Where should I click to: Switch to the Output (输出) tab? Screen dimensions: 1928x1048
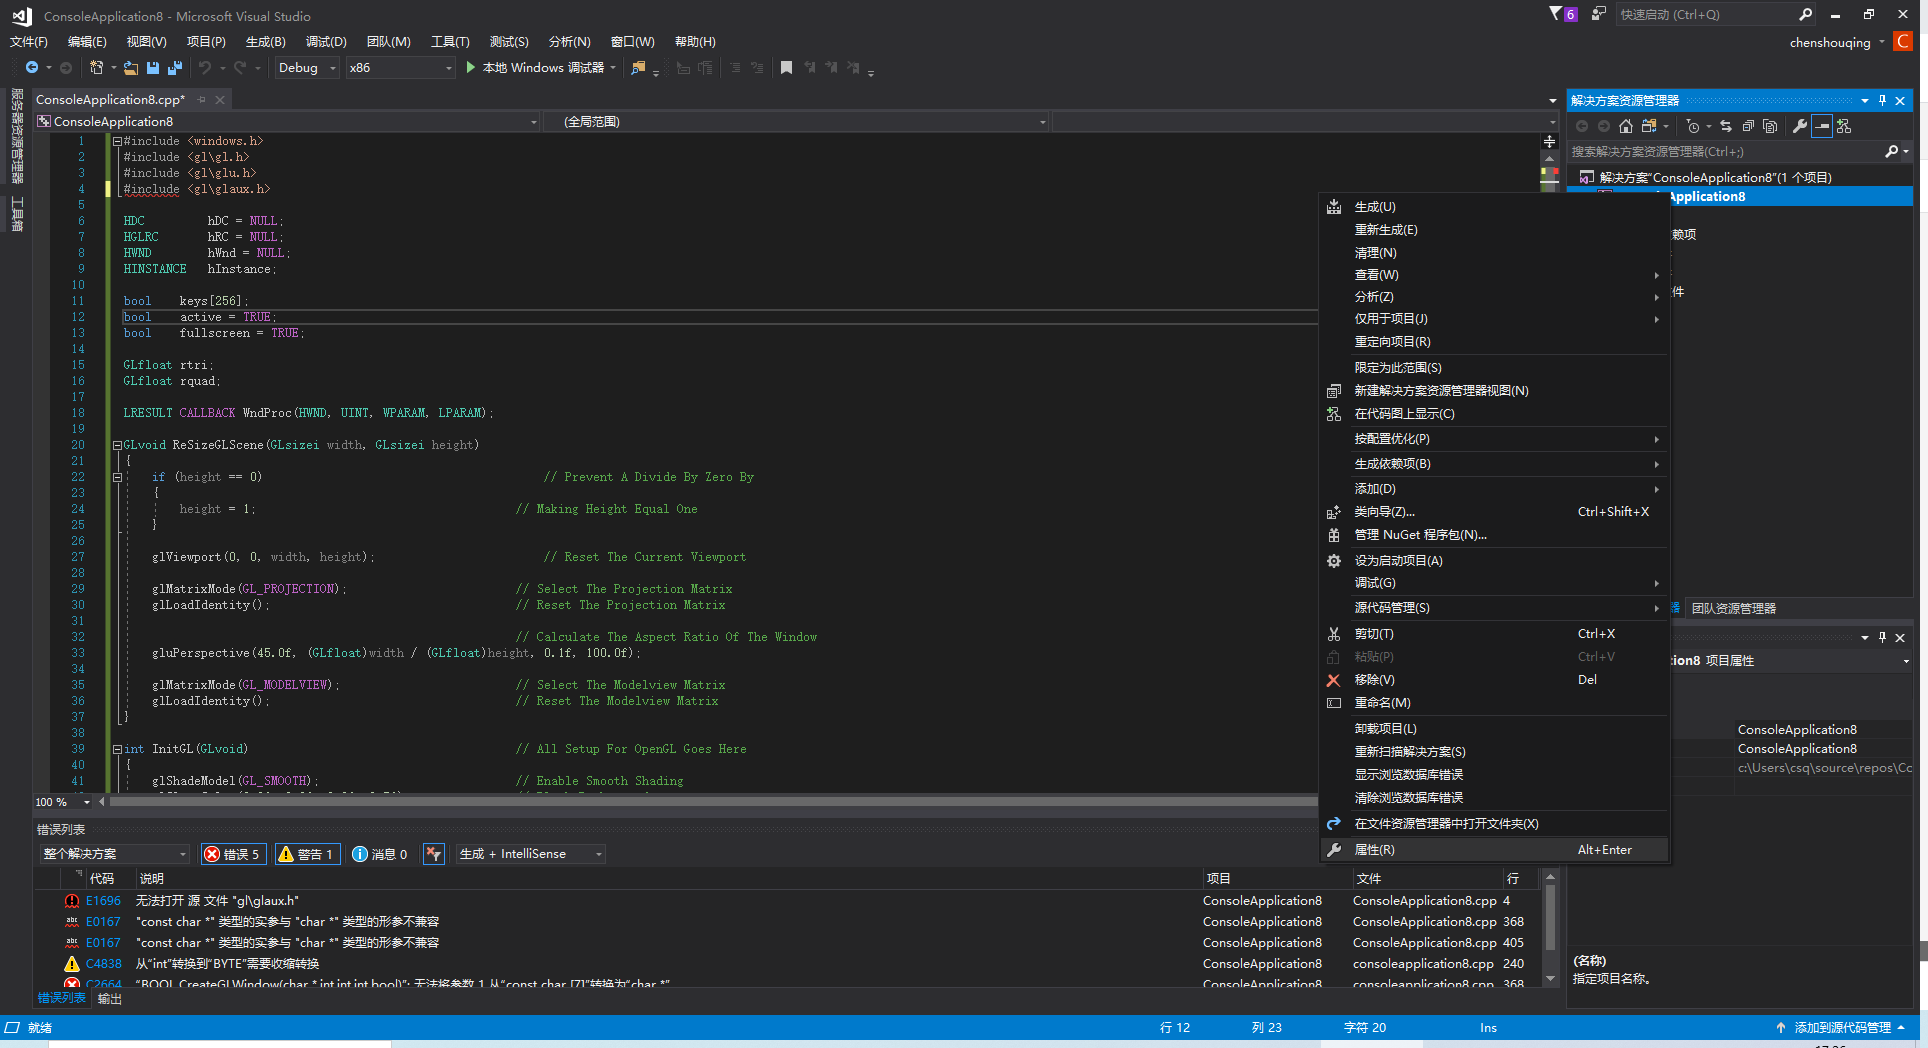(x=110, y=999)
